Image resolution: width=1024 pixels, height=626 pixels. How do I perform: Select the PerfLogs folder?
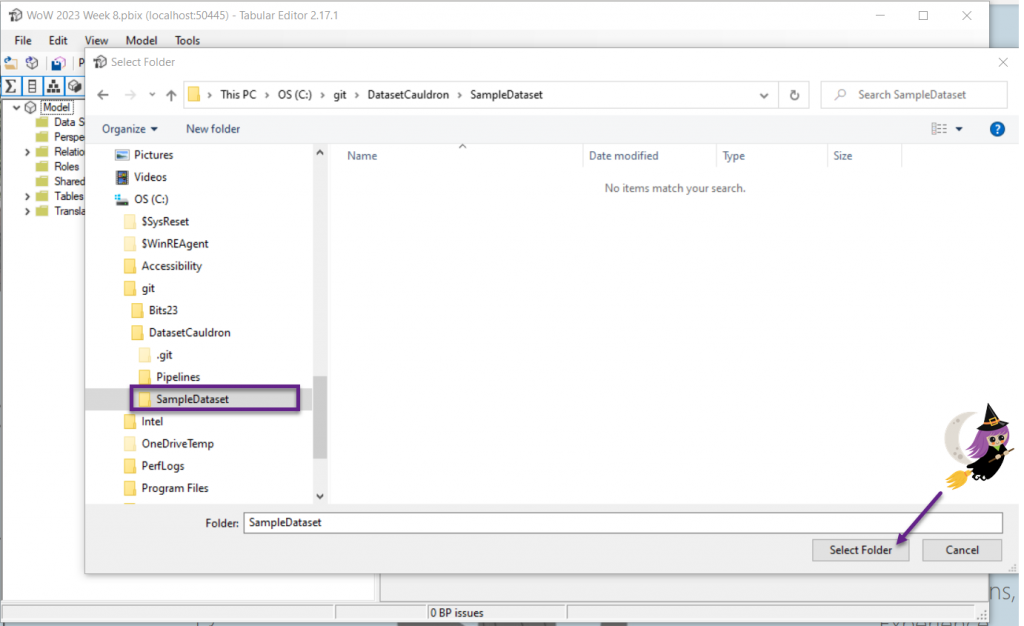pos(163,465)
